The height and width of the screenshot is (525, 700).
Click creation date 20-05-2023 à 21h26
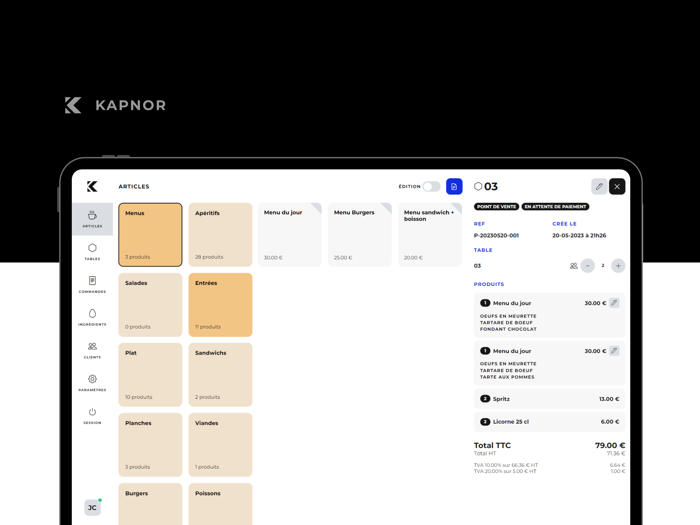coord(579,235)
